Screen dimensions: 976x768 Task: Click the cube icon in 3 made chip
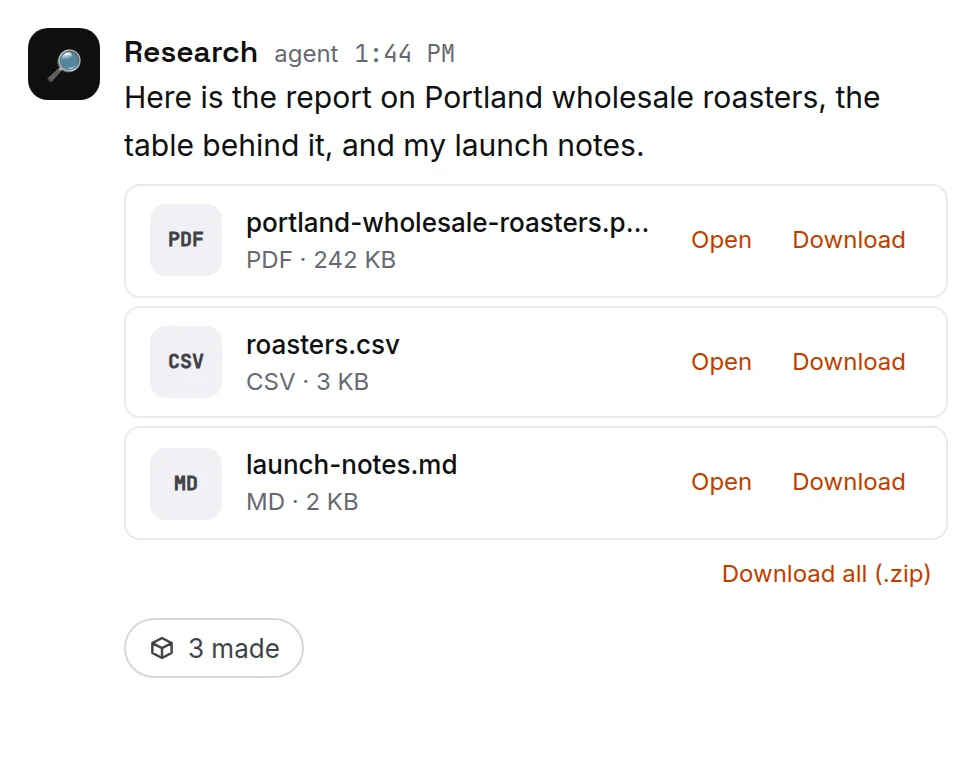tap(162, 649)
